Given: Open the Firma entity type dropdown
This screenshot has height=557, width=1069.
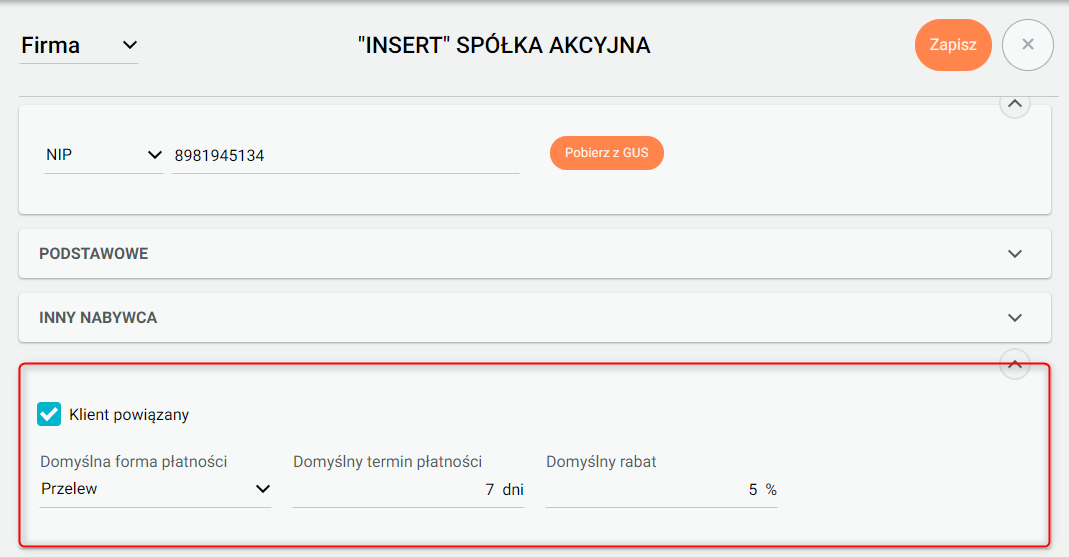Looking at the screenshot, I should [79, 46].
